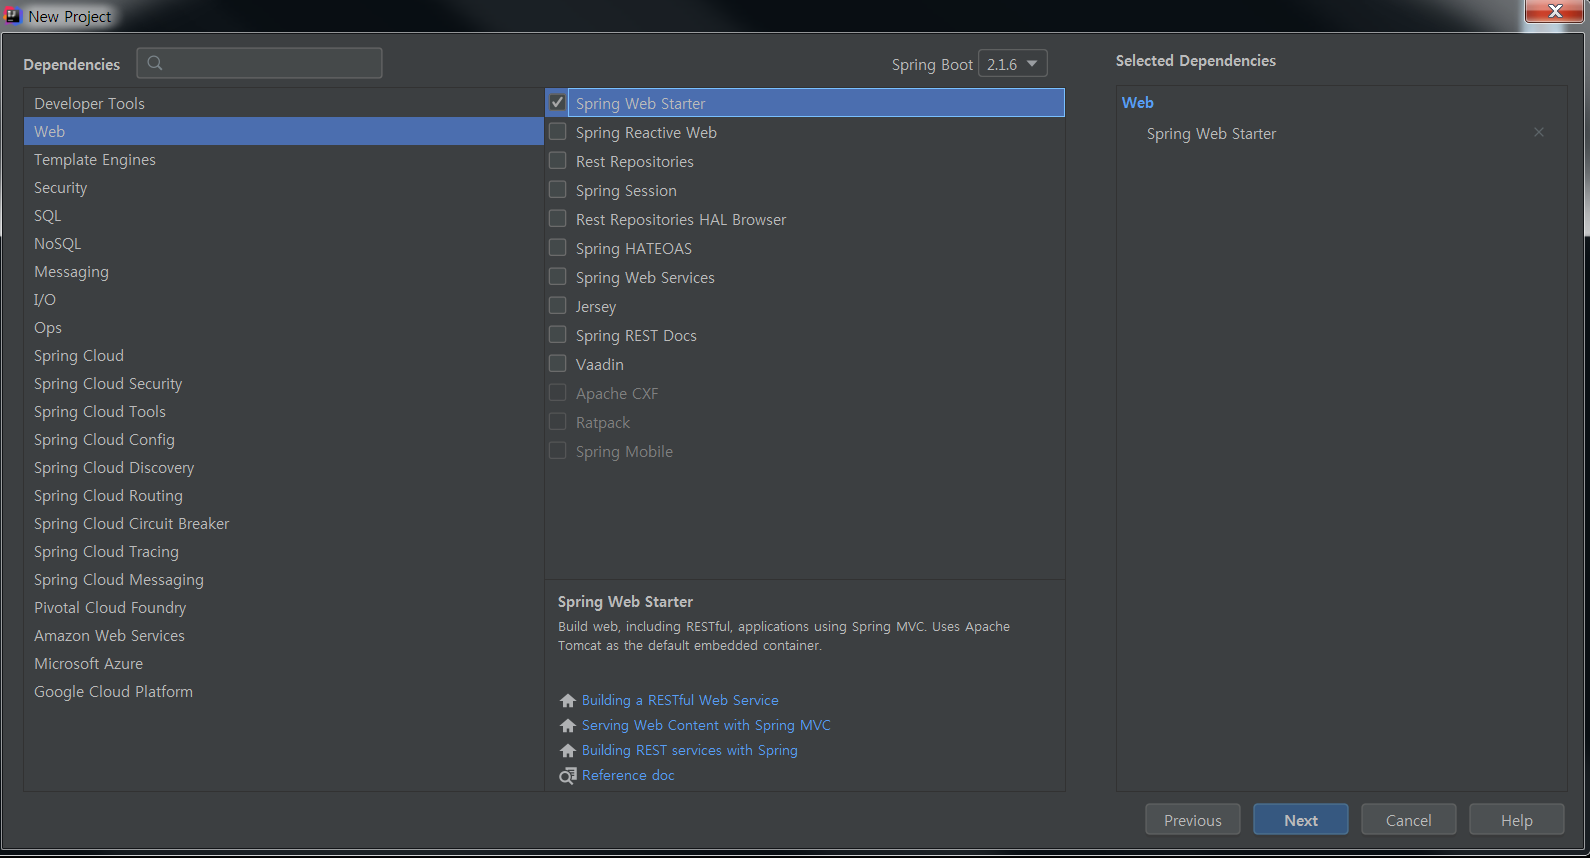This screenshot has width=1590, height=858.
Task: Tick the Rest Repositories checkbox
Action: point(558,160)
